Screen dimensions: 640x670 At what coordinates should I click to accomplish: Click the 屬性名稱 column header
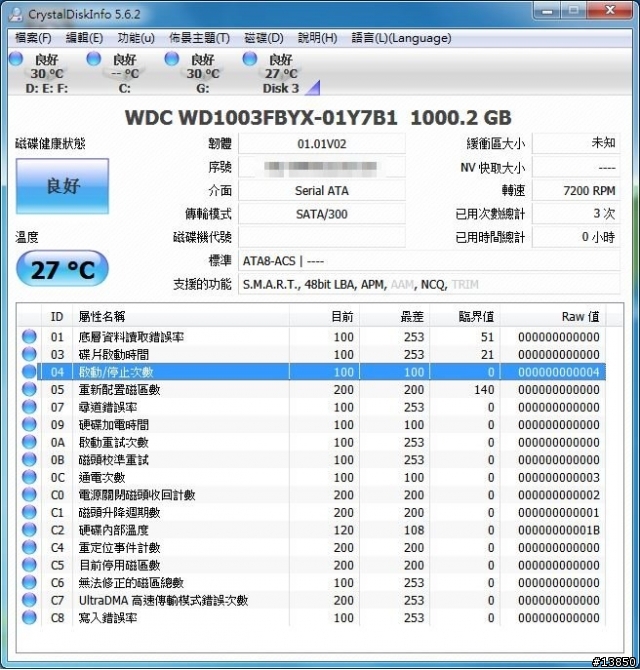[x=181, y=317]
